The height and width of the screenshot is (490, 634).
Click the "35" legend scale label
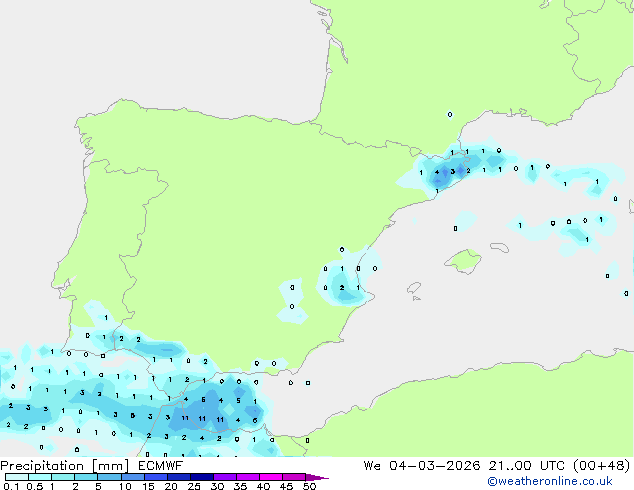tap(240, 486)
